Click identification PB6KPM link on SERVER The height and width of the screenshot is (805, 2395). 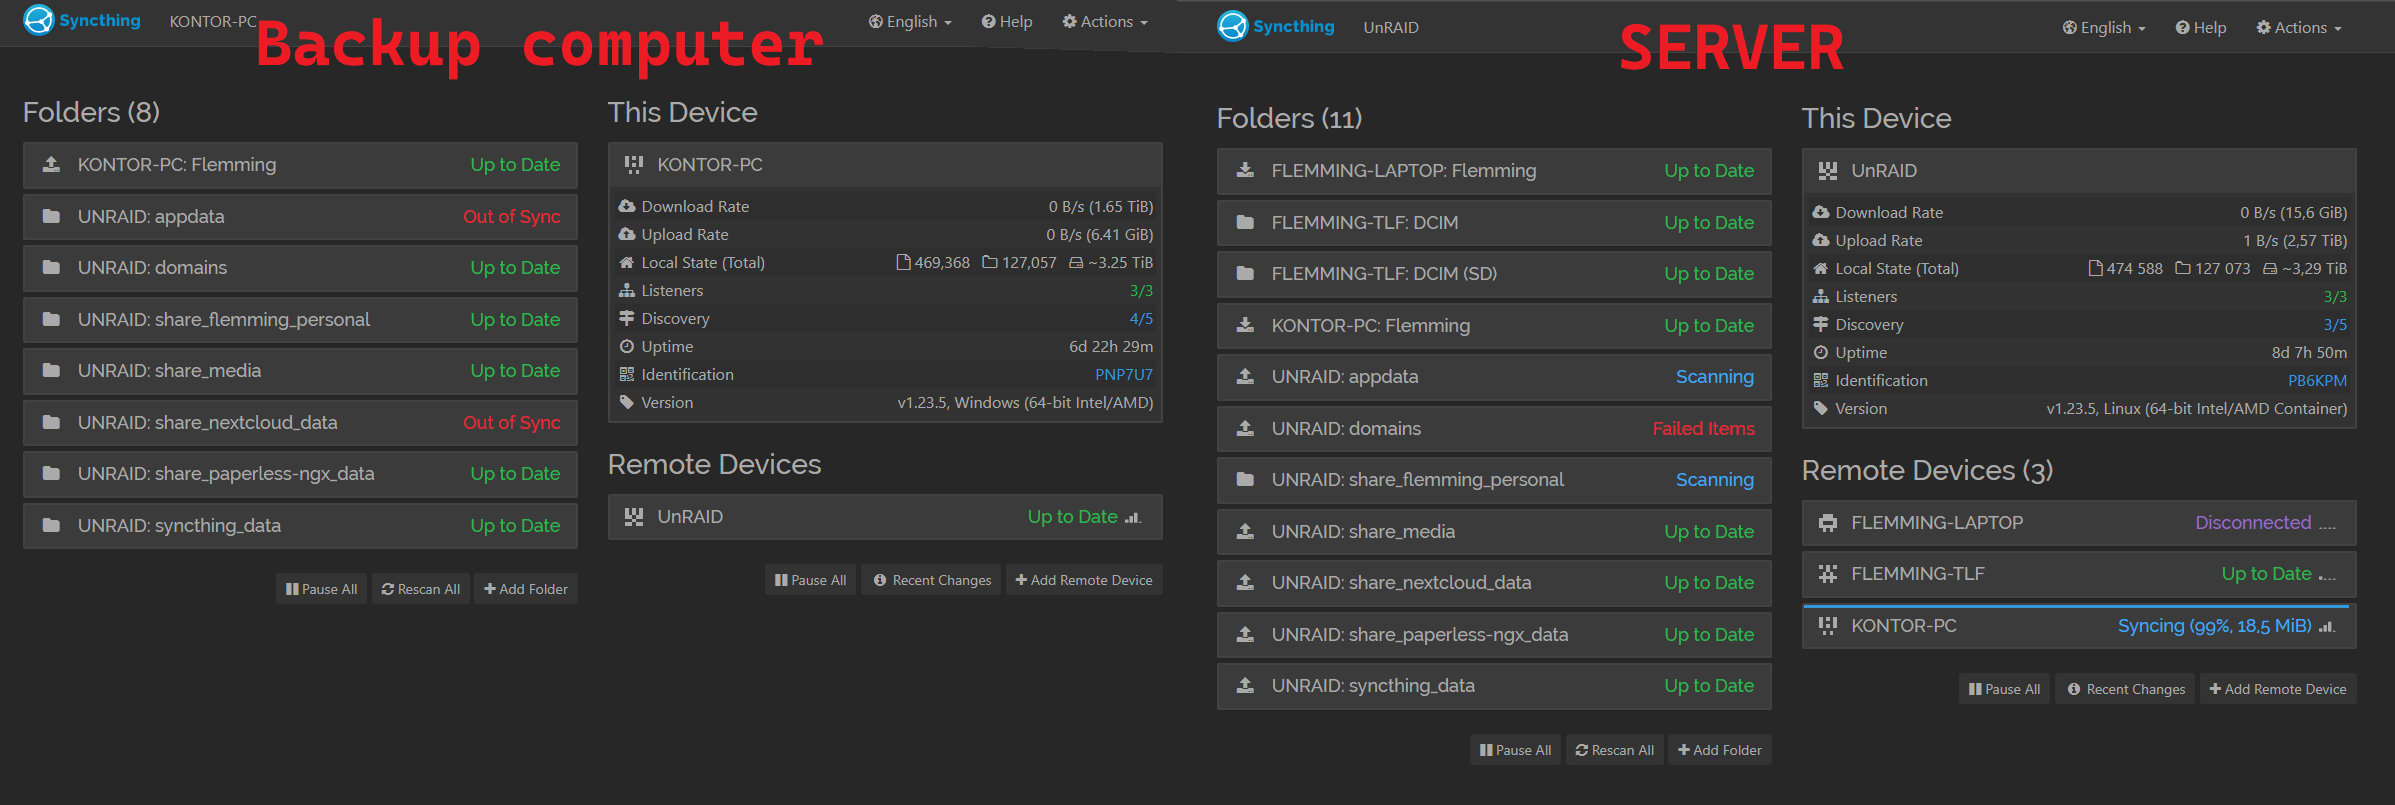(2317, 381)
